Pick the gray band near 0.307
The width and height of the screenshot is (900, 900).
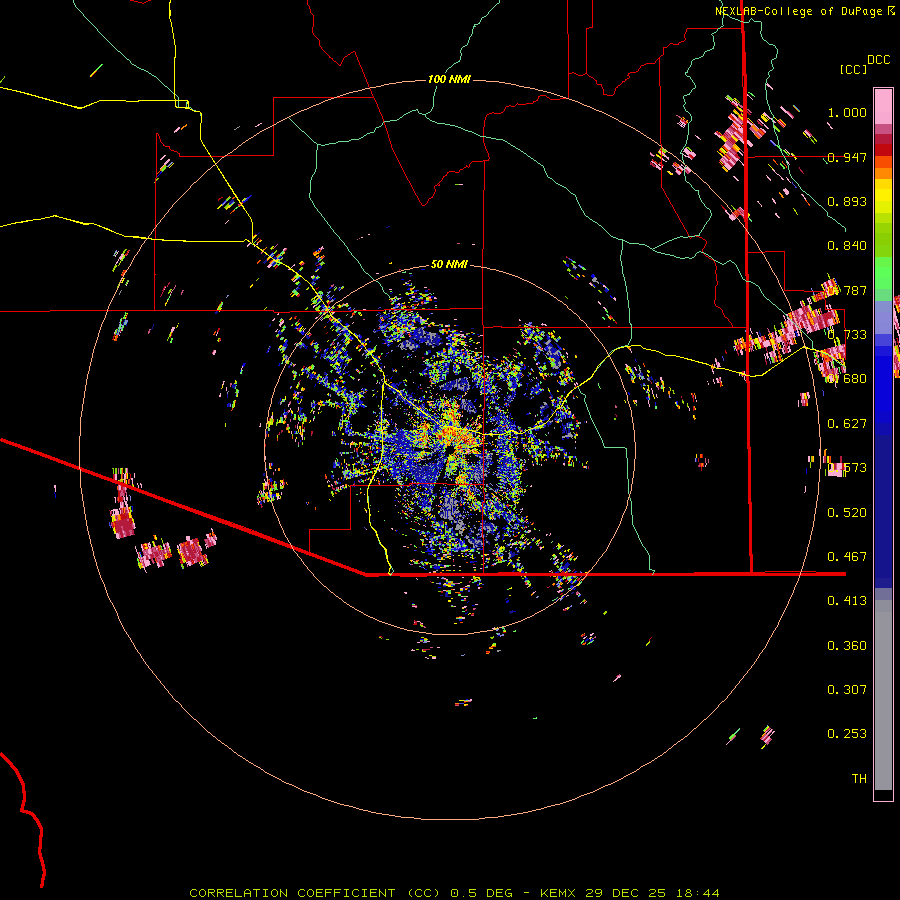[x=883, y=695]
